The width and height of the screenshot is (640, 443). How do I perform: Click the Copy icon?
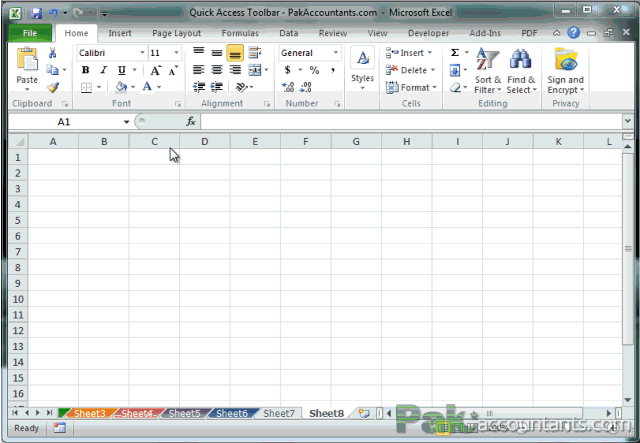pos(52,70)
